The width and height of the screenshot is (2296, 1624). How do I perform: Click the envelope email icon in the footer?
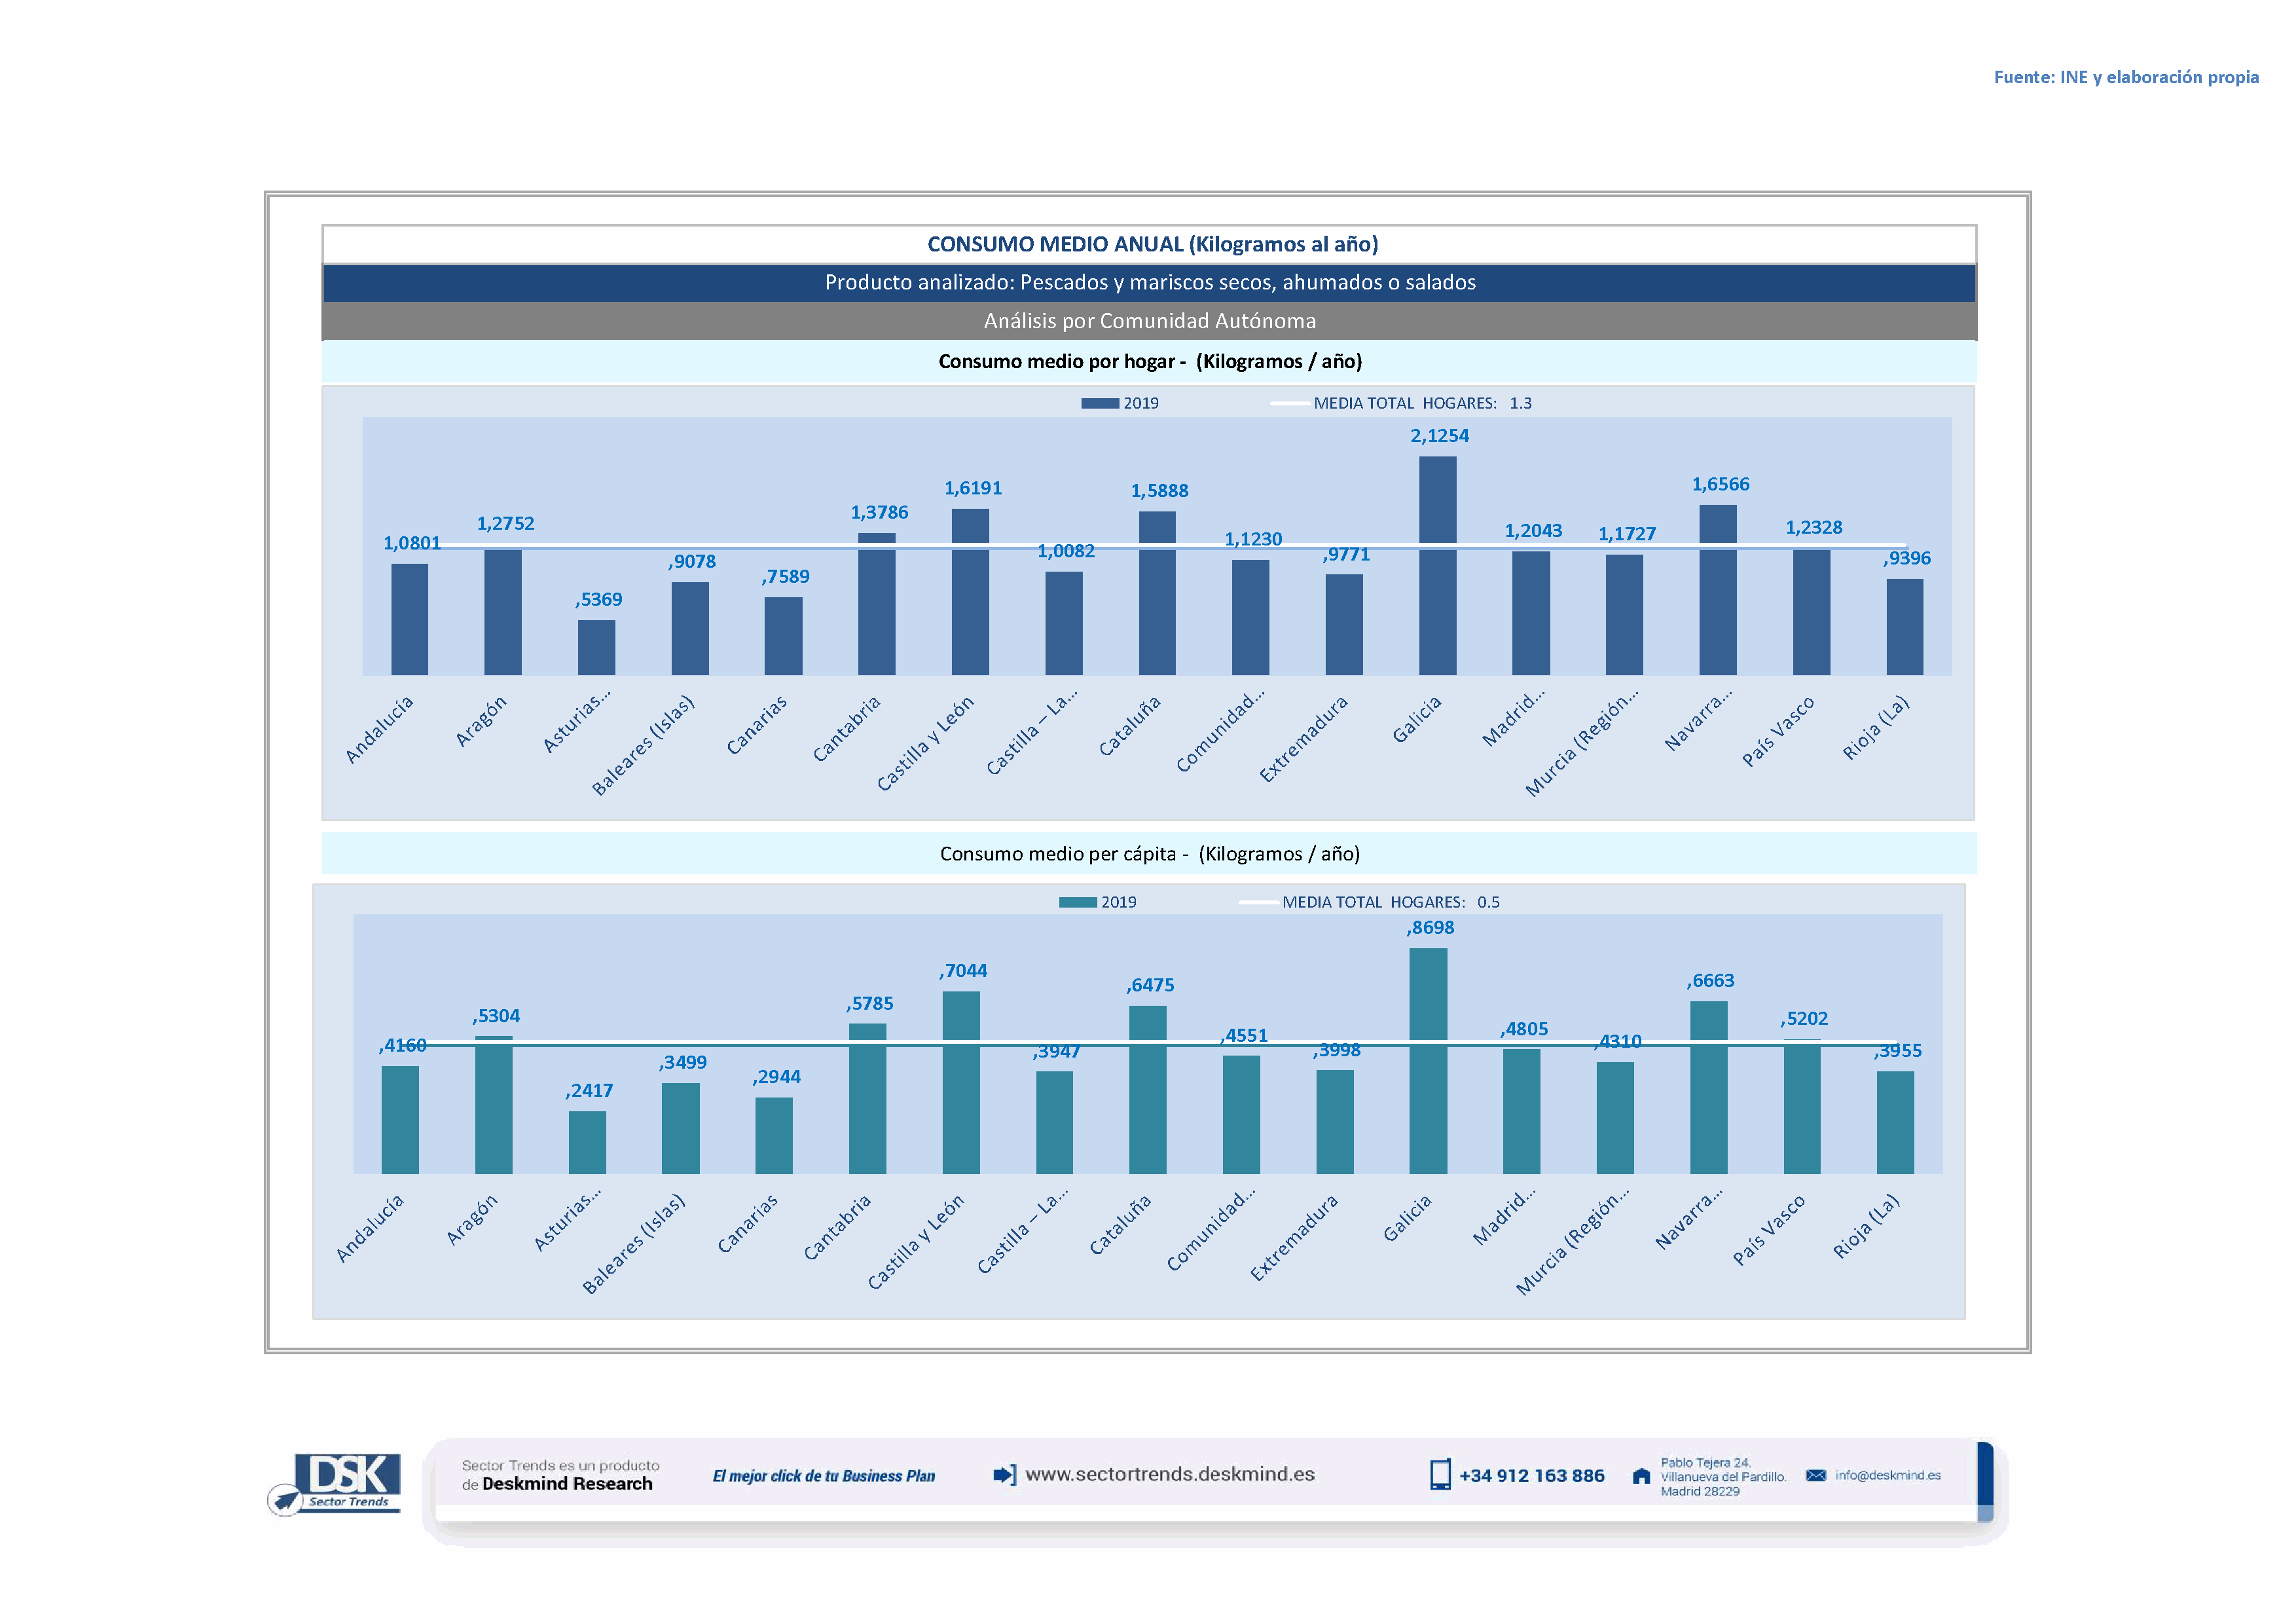pos(1816,1476)
